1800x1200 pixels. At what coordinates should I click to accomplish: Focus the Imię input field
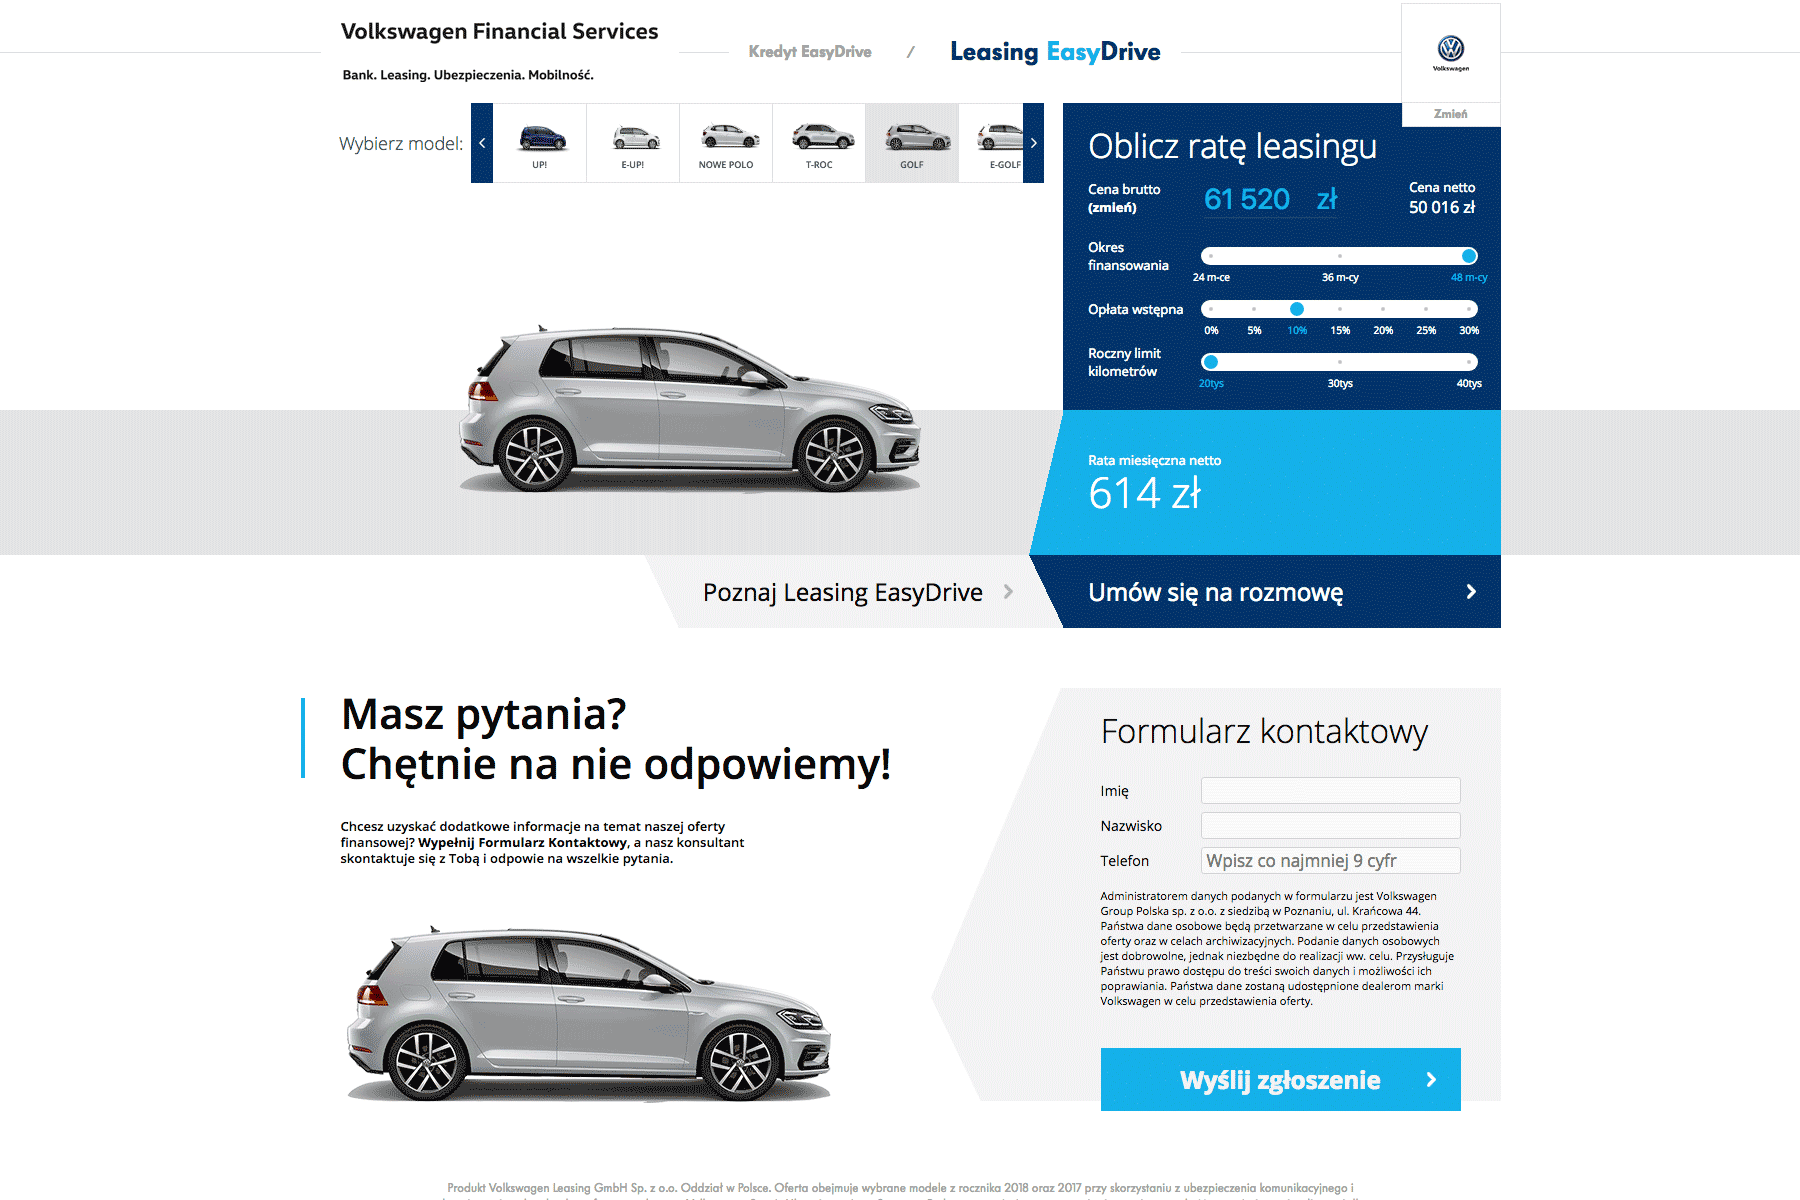point(1330,790)
